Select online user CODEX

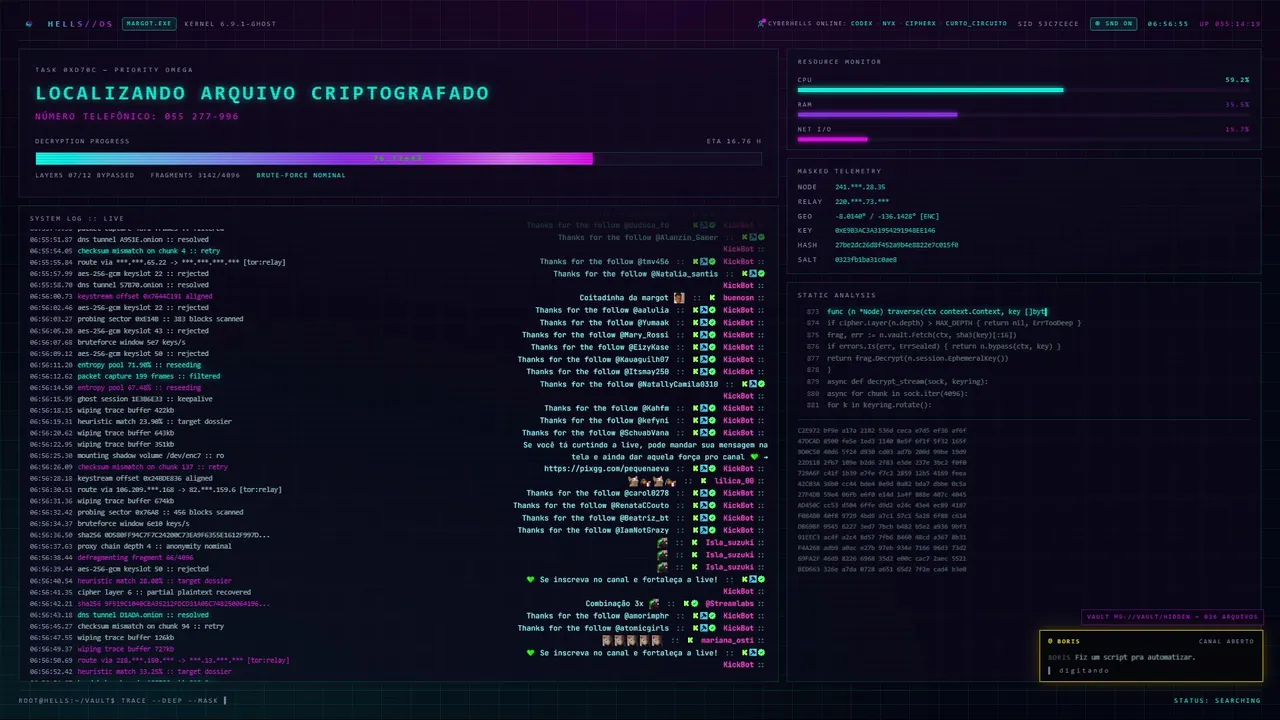coord(862,23)
